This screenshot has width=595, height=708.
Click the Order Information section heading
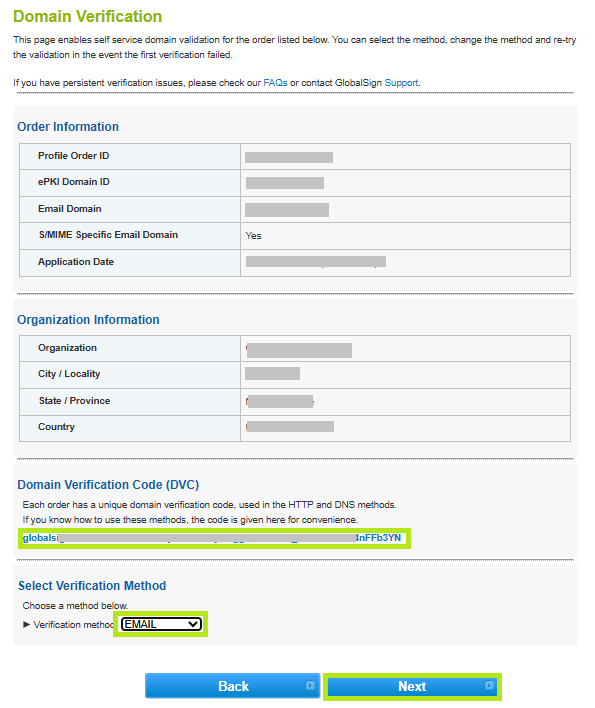pos(68,126)
